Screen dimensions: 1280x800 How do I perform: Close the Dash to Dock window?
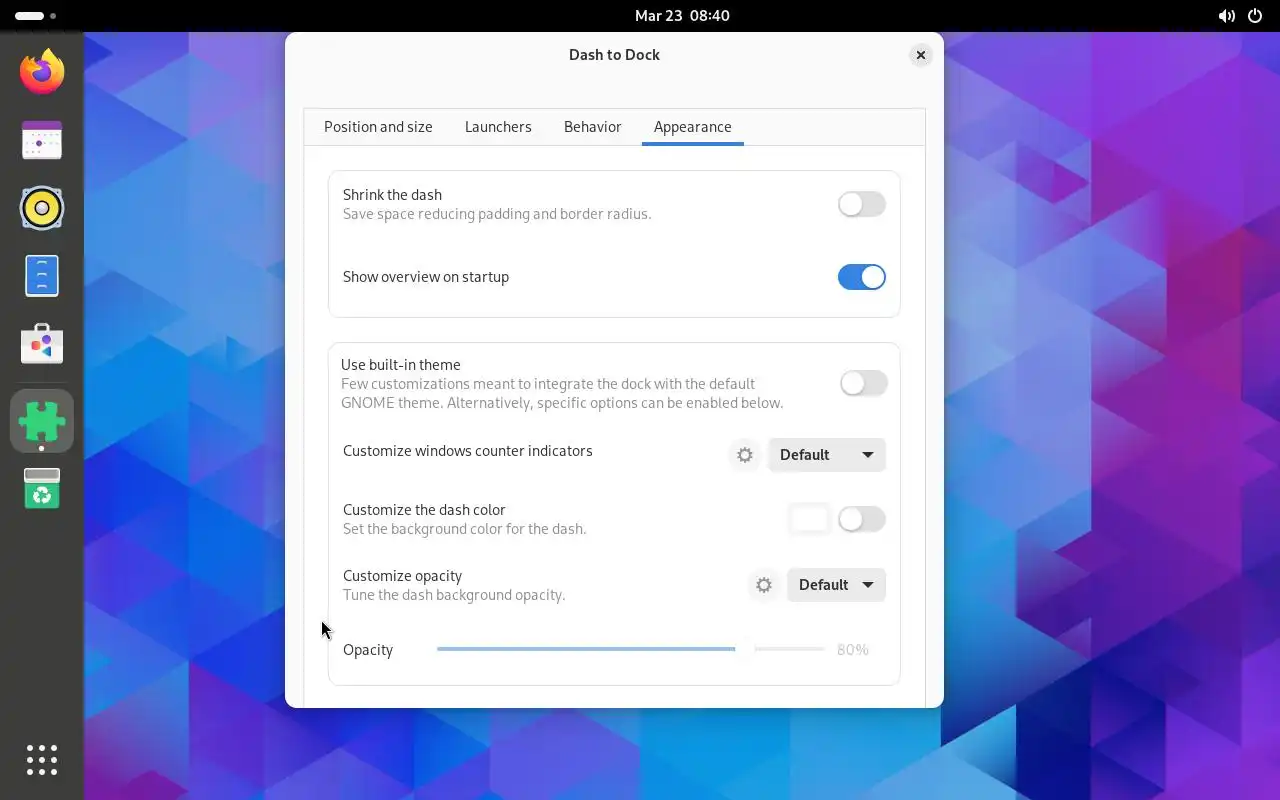(921, 55)
